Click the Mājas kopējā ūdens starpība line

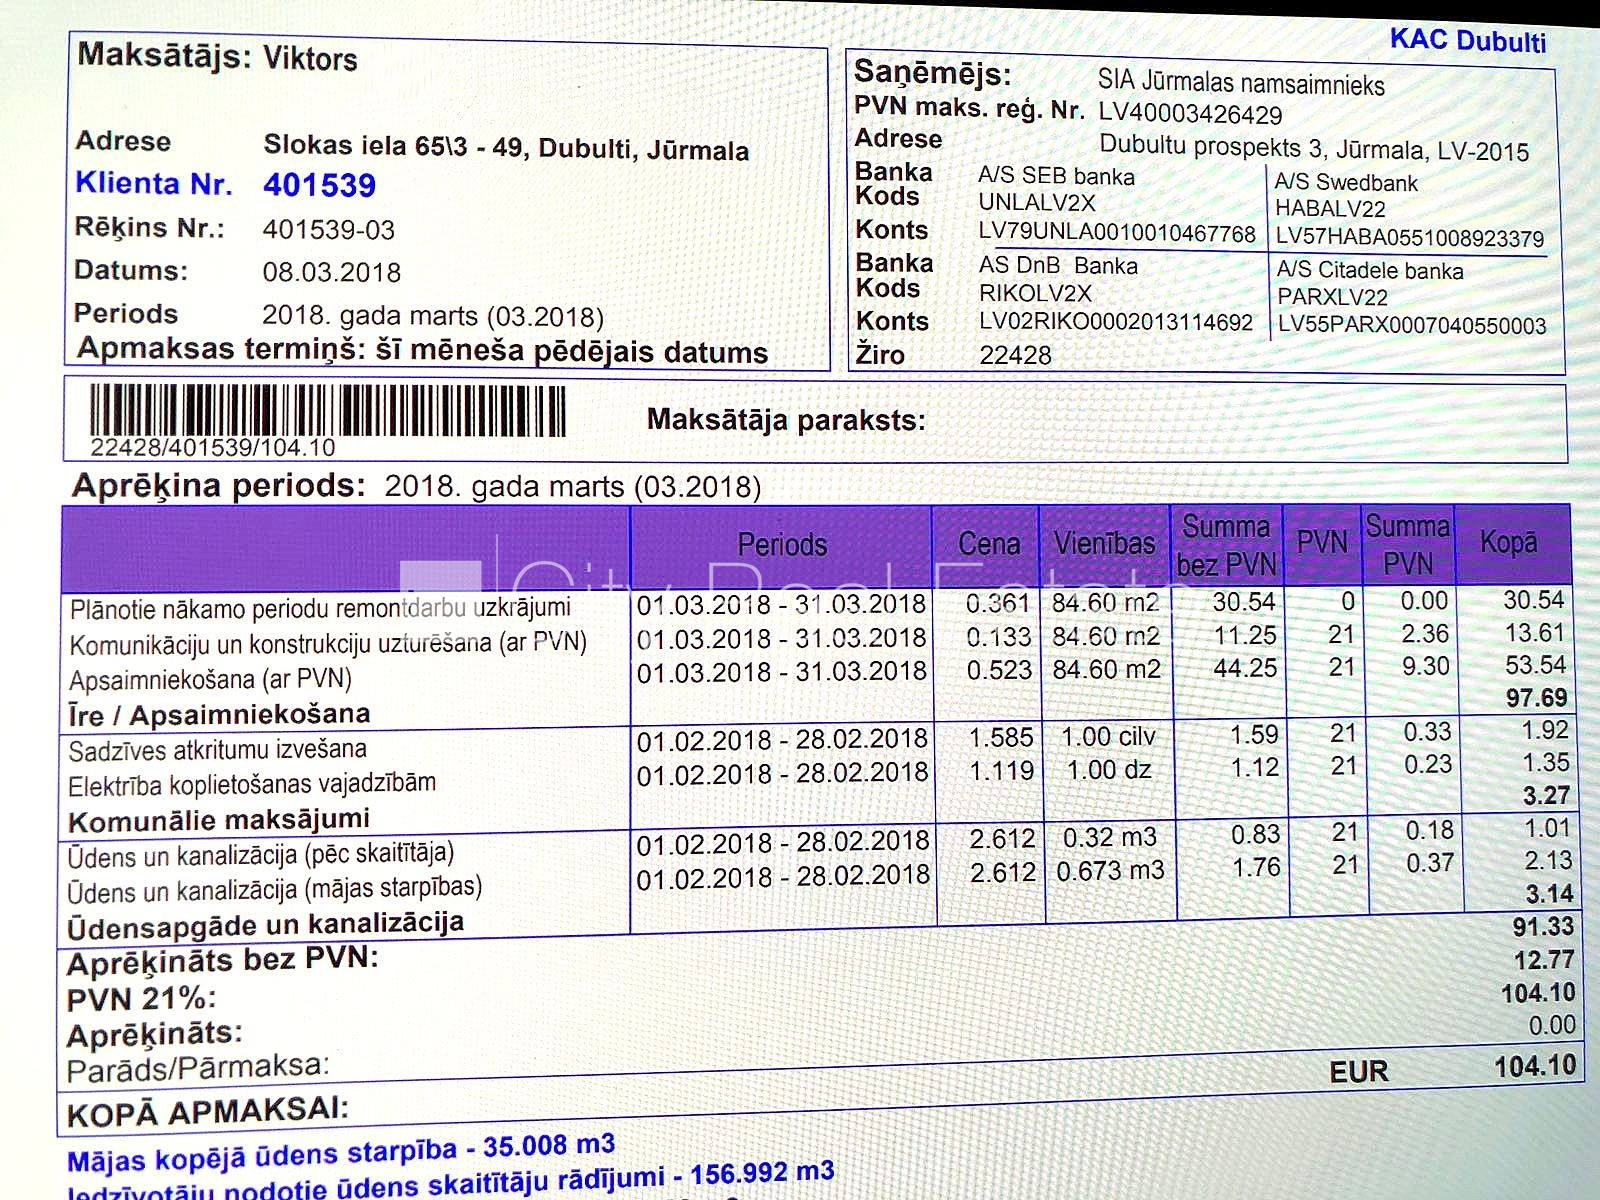pos(340,1153)
